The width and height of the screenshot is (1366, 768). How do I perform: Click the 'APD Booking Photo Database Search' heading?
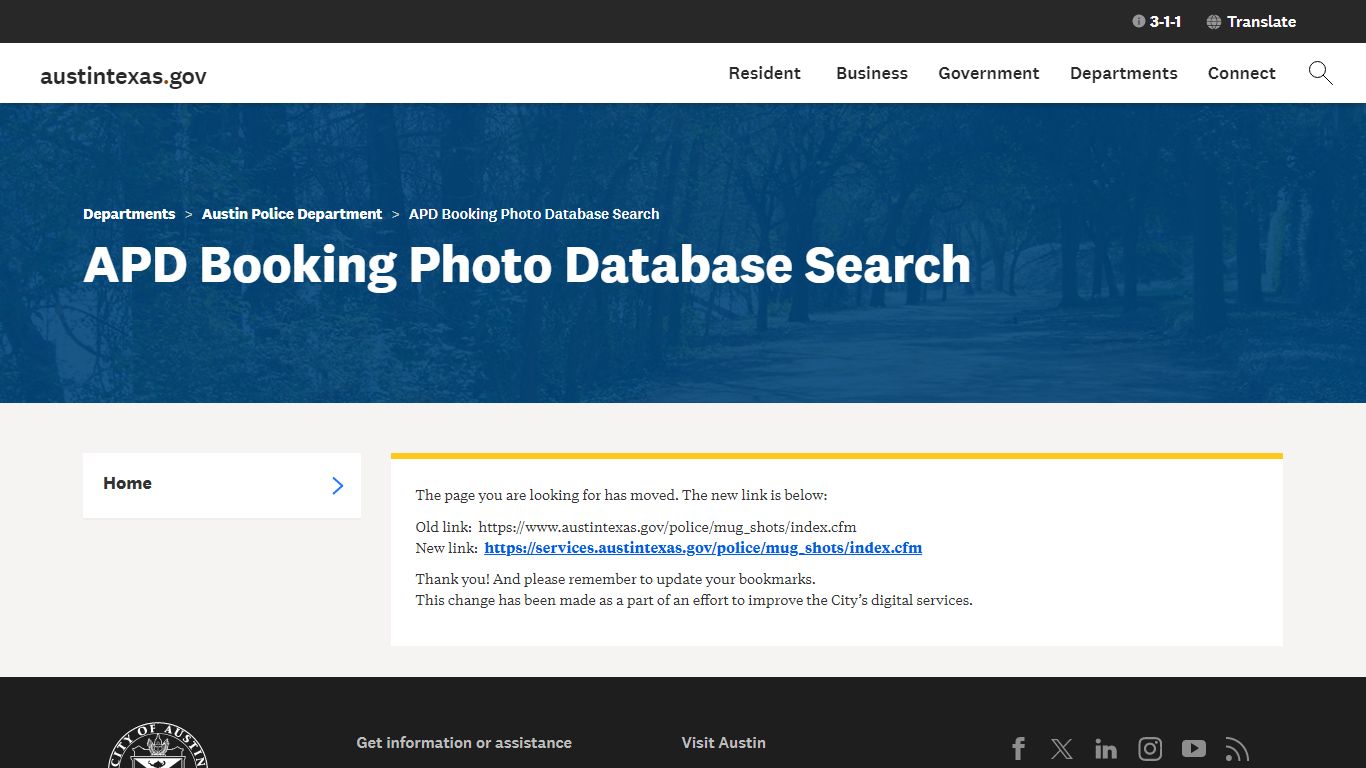coord(527,265)
